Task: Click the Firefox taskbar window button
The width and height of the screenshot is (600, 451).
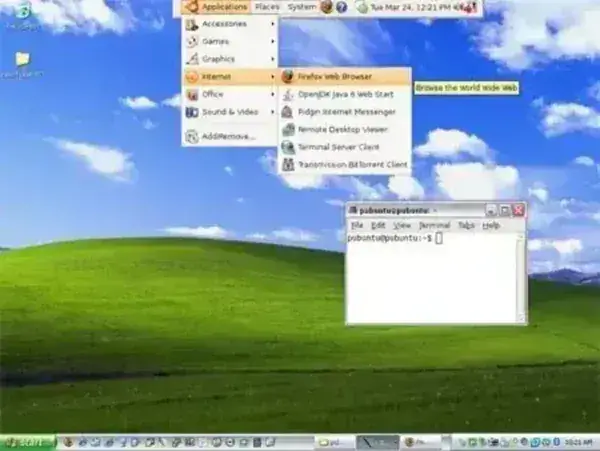Action: coord(421,443)
